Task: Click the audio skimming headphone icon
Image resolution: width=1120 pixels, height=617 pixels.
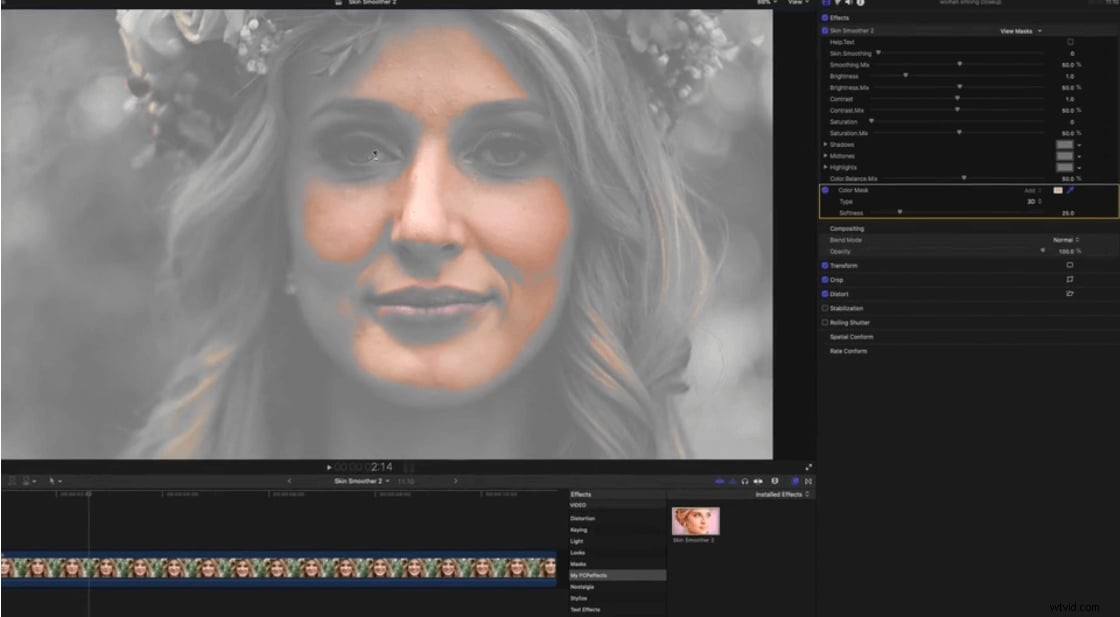Action: tap(745, 481)
